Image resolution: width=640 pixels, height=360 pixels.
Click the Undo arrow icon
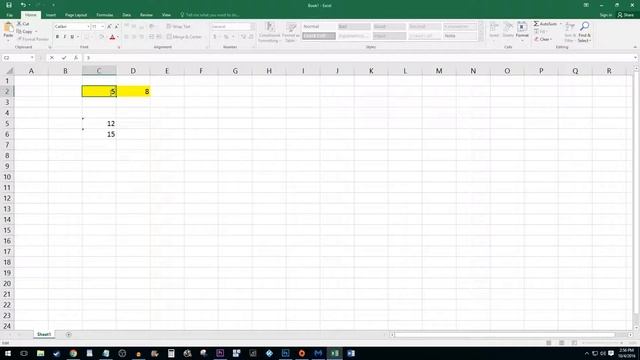(x=23, y=5)
